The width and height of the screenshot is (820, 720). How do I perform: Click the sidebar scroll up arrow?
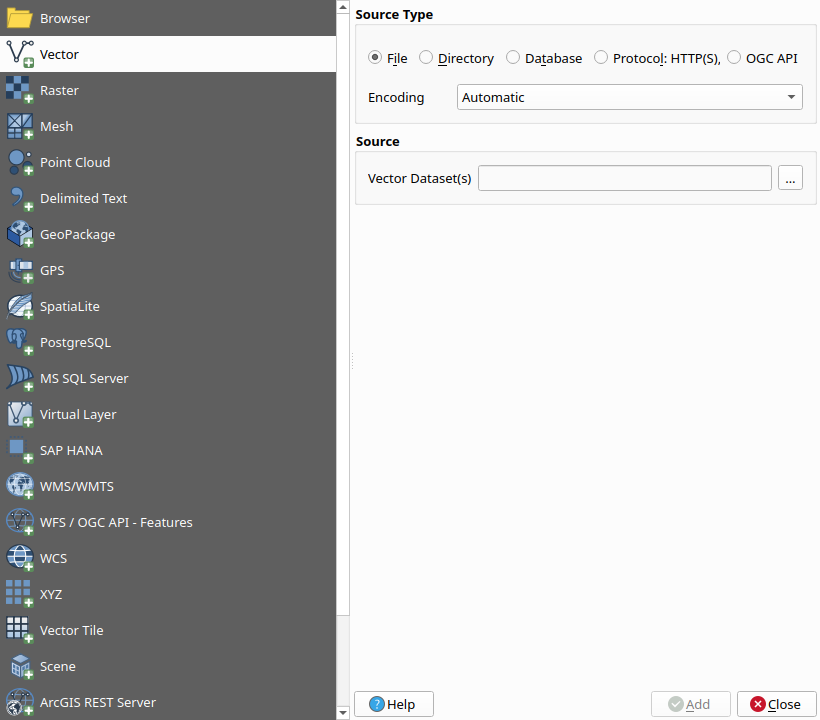(343, 7)
